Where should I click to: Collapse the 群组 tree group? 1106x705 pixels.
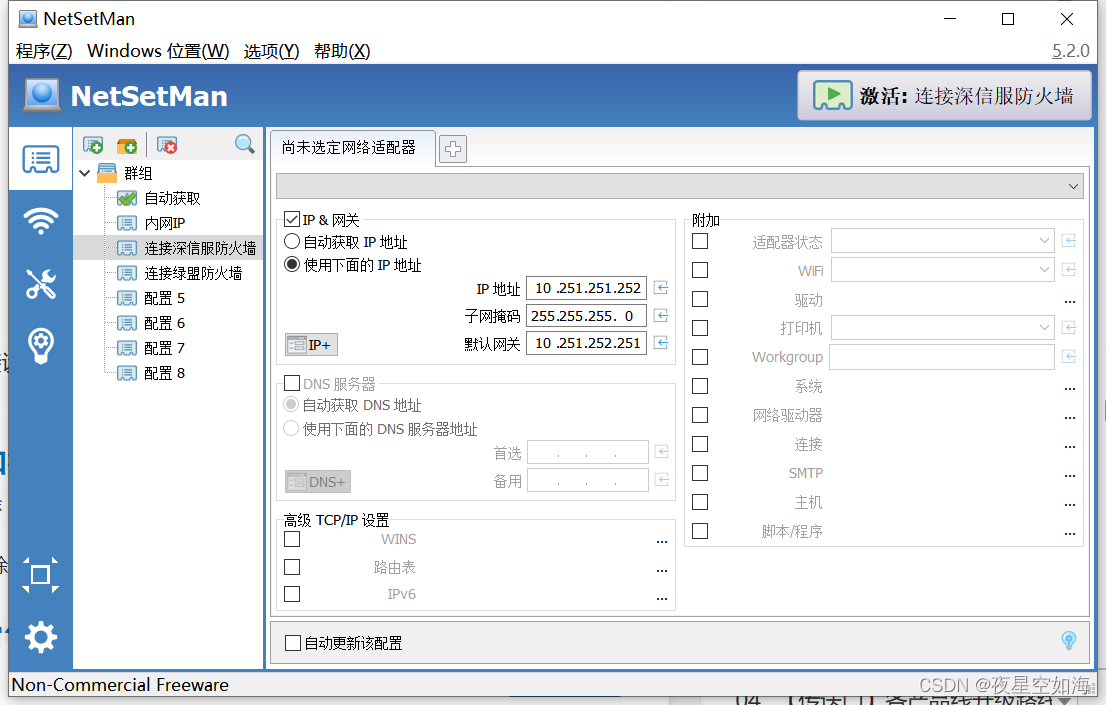click(x=85, y=173)
